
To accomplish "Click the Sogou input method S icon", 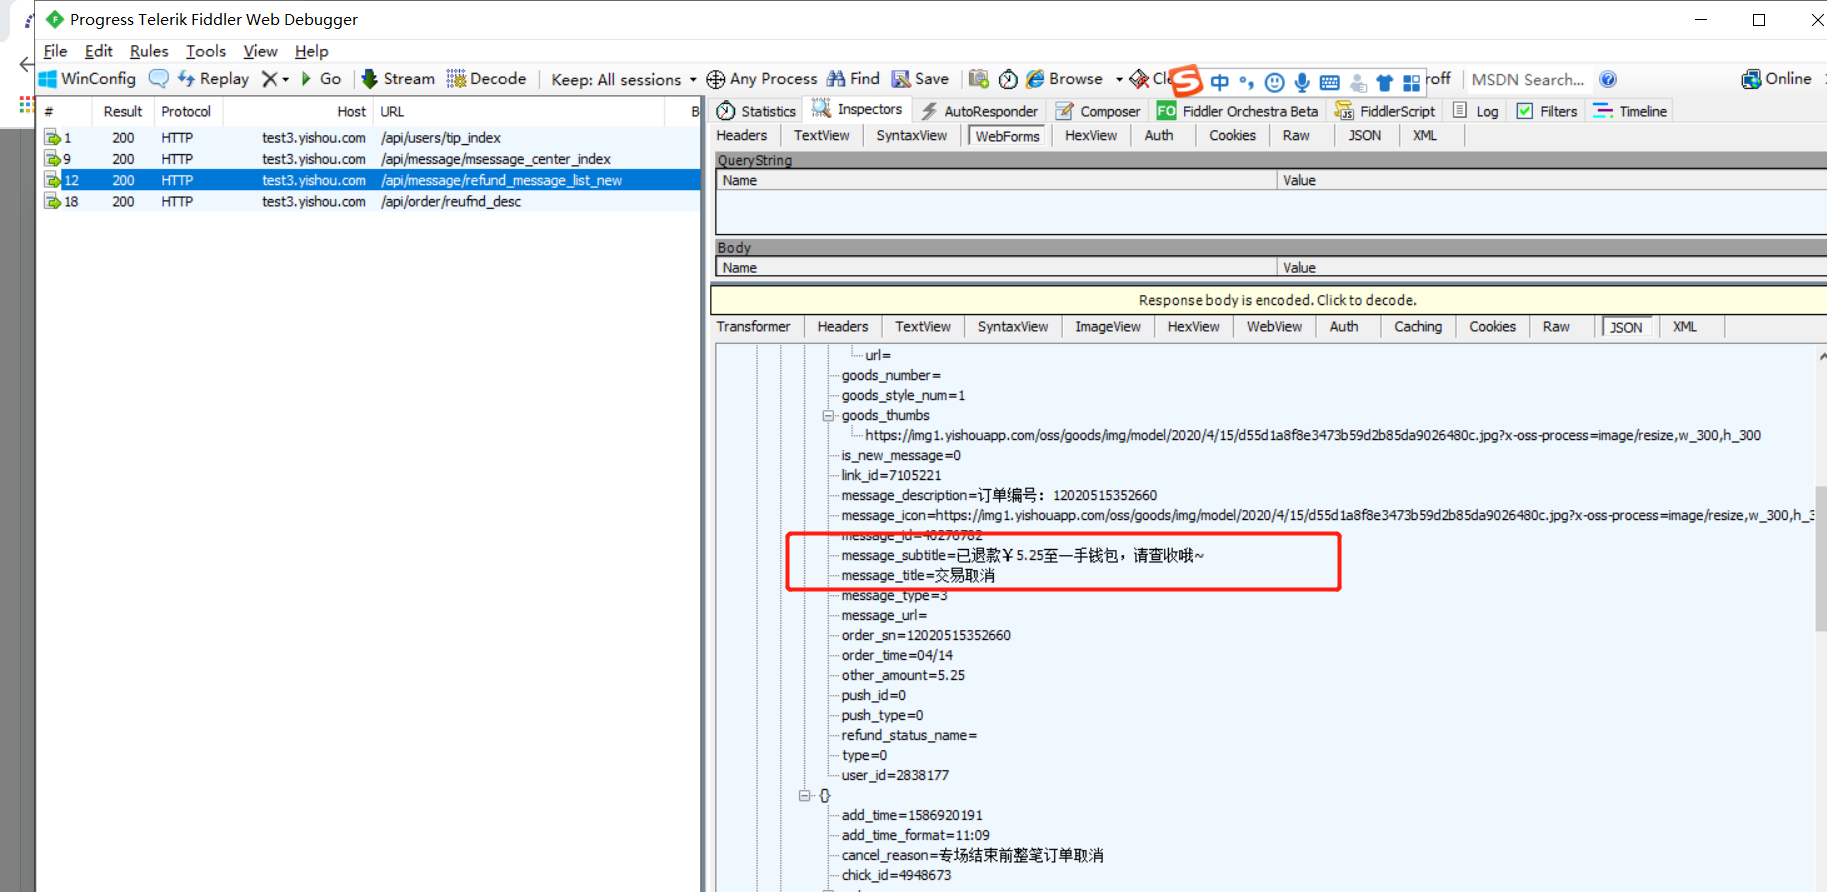I will click(1186, 80).
